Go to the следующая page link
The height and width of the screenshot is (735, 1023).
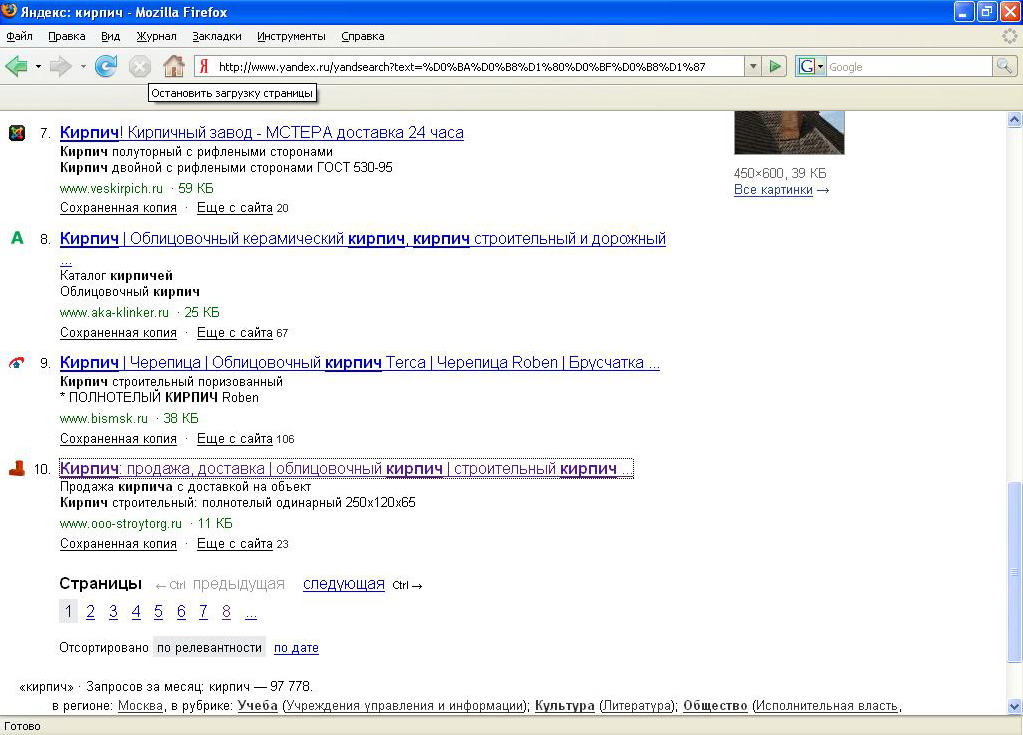coord(344,584)
